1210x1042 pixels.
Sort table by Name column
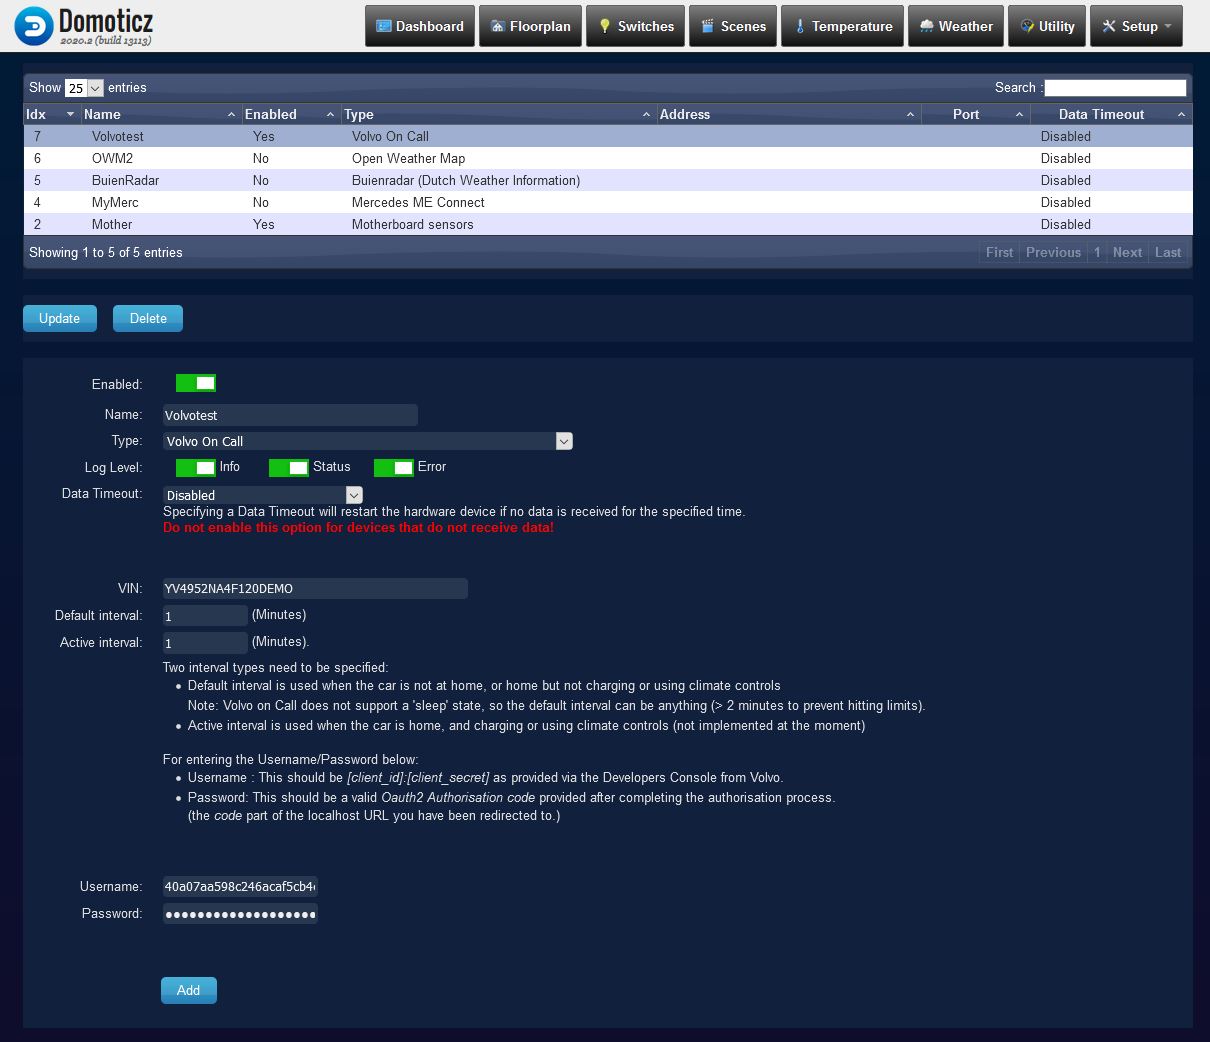pos(161,114)
